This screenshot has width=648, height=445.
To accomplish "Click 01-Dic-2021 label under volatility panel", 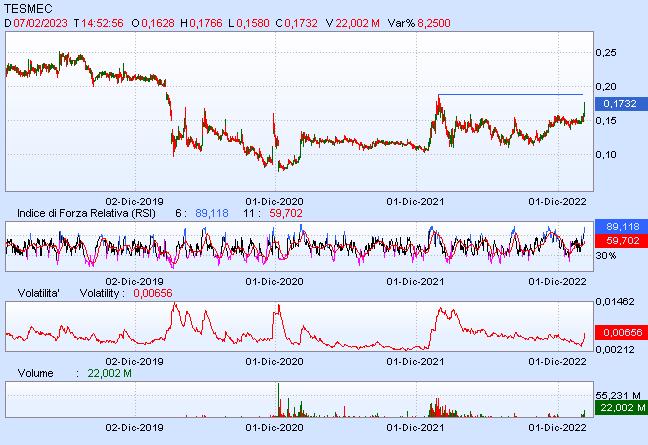I will point(415,362).
